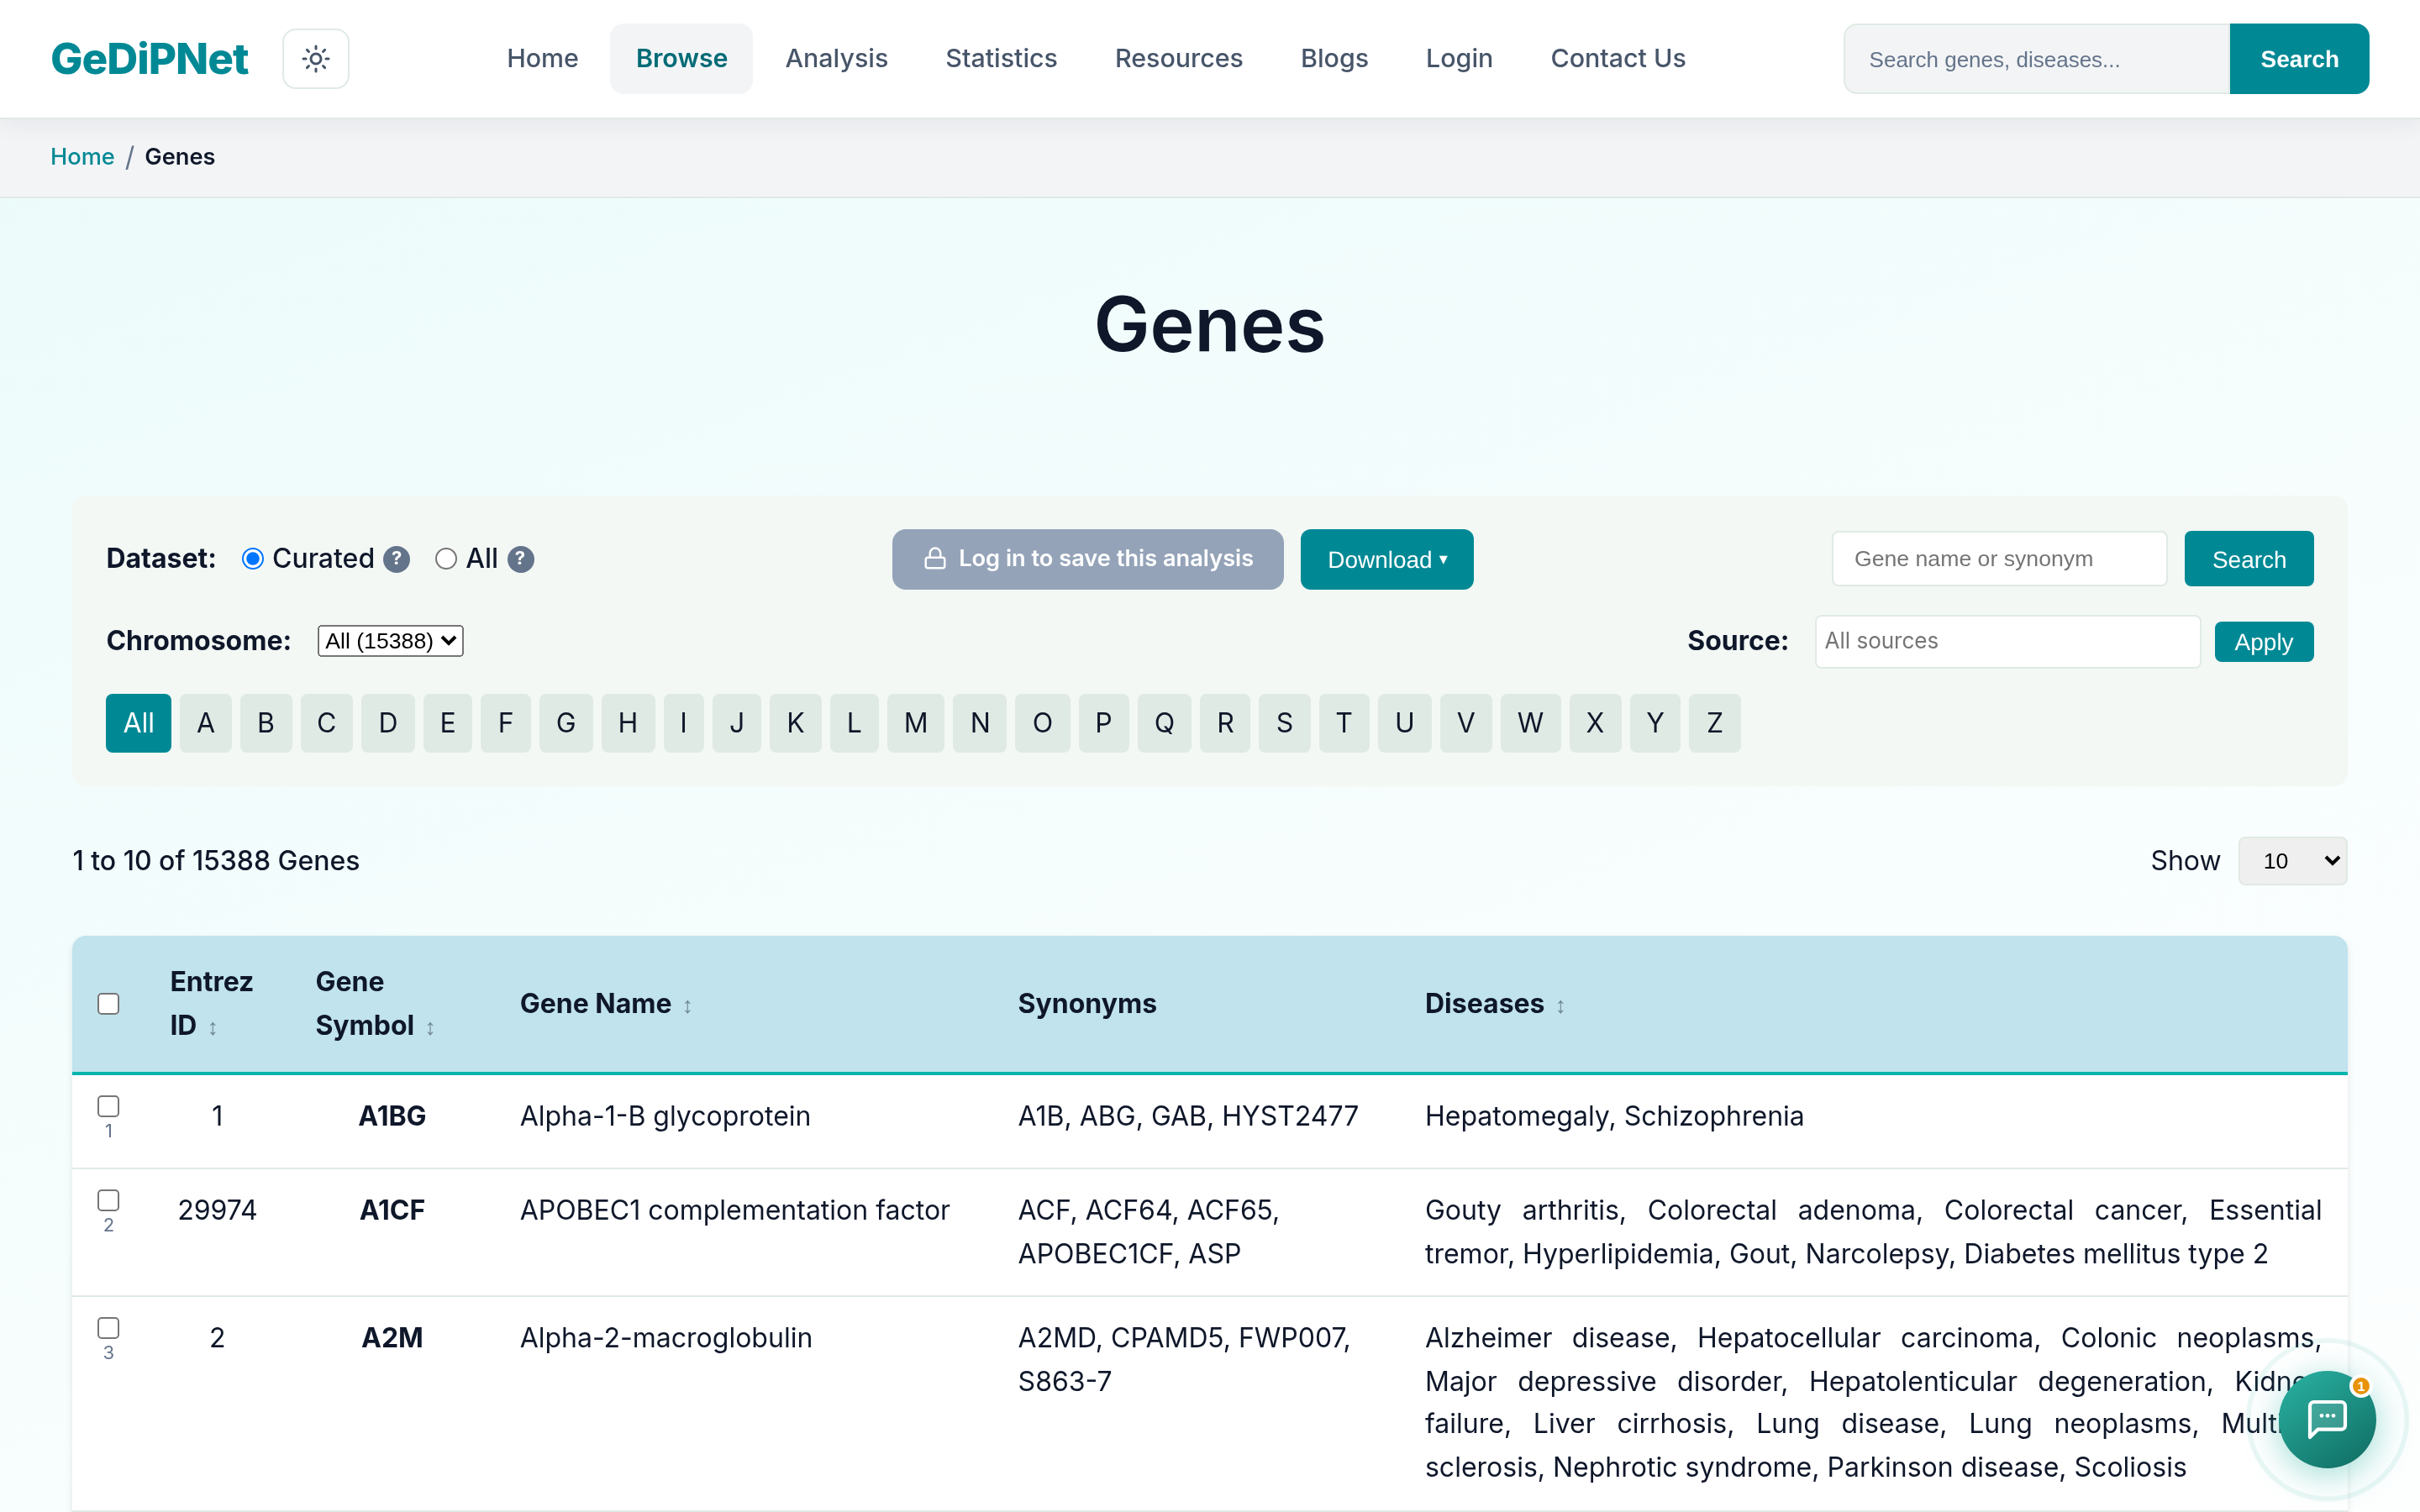This screenshot has height=1512, width=2420.
Task: Click the Apply source button
Action: coord(2263,642)
